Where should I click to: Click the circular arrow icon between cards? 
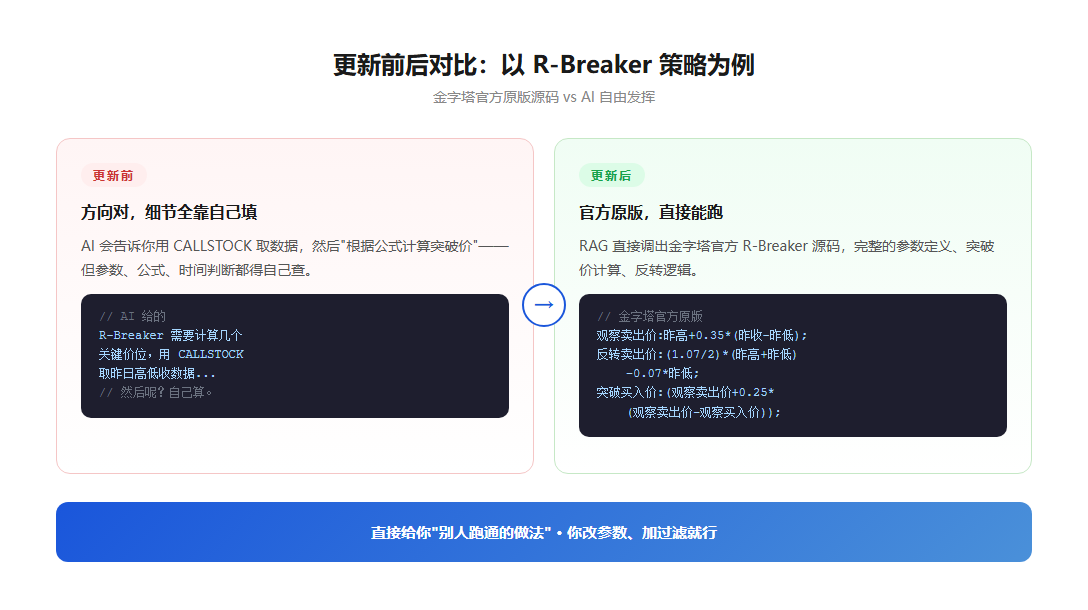point(543,305)
